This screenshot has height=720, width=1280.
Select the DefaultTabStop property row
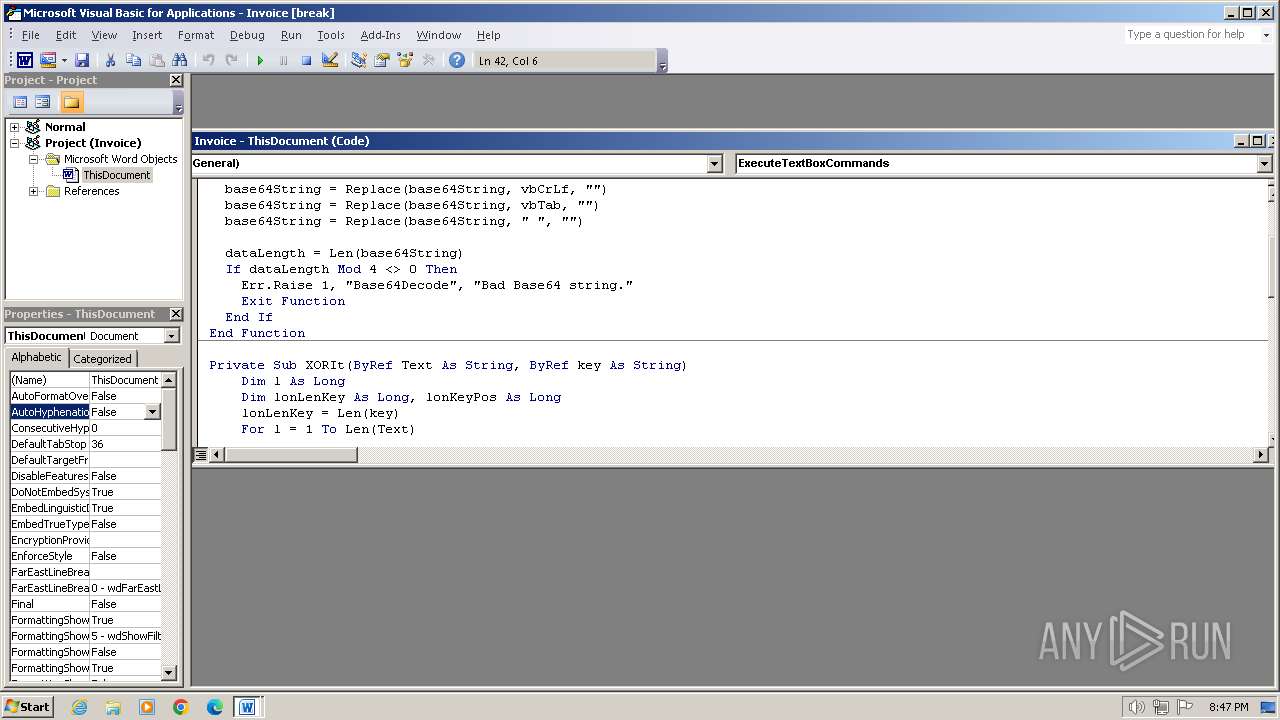85,444
